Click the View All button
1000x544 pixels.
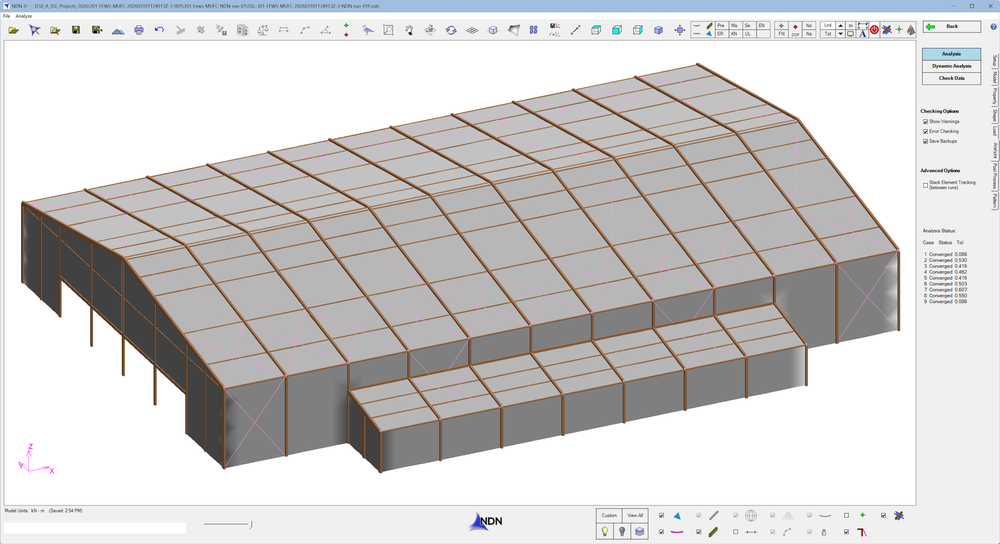635,515
